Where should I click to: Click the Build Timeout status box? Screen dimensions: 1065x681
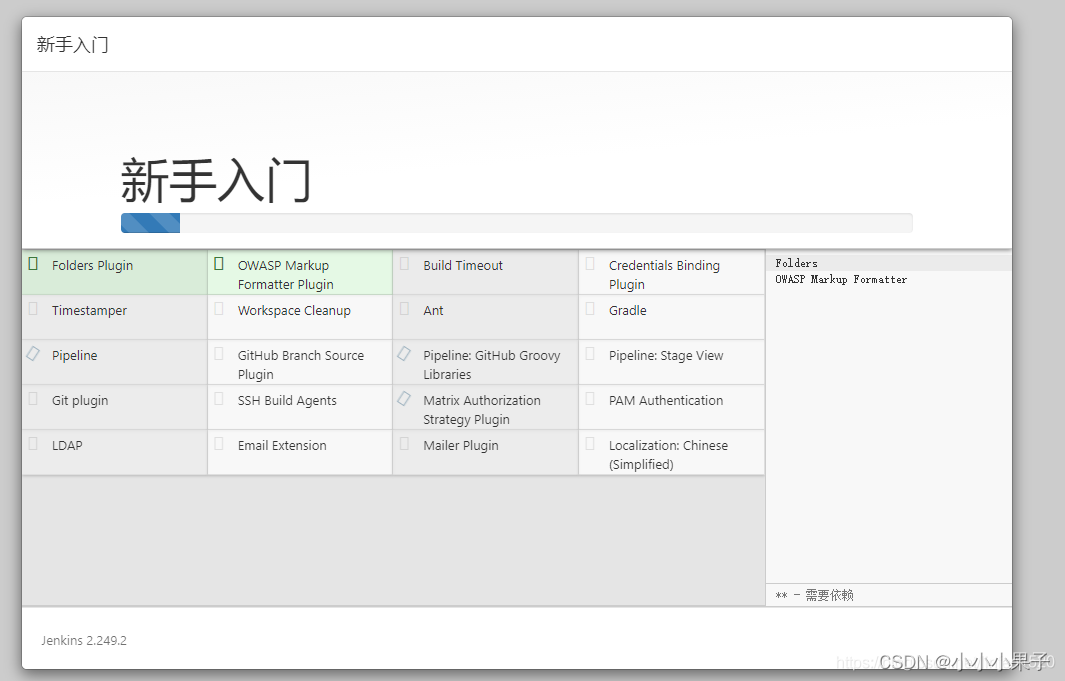404,263
